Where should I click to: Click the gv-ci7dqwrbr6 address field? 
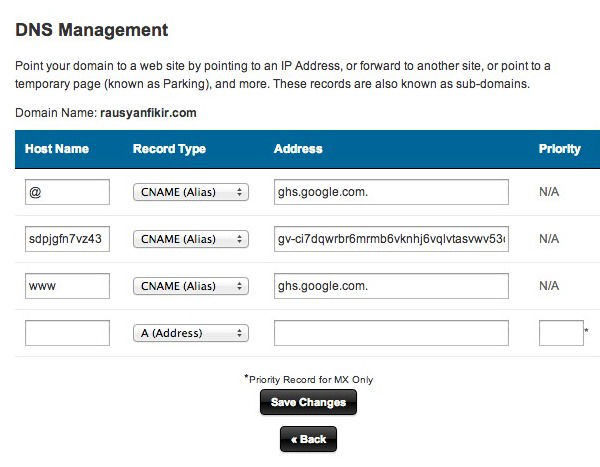click(391, 239)
